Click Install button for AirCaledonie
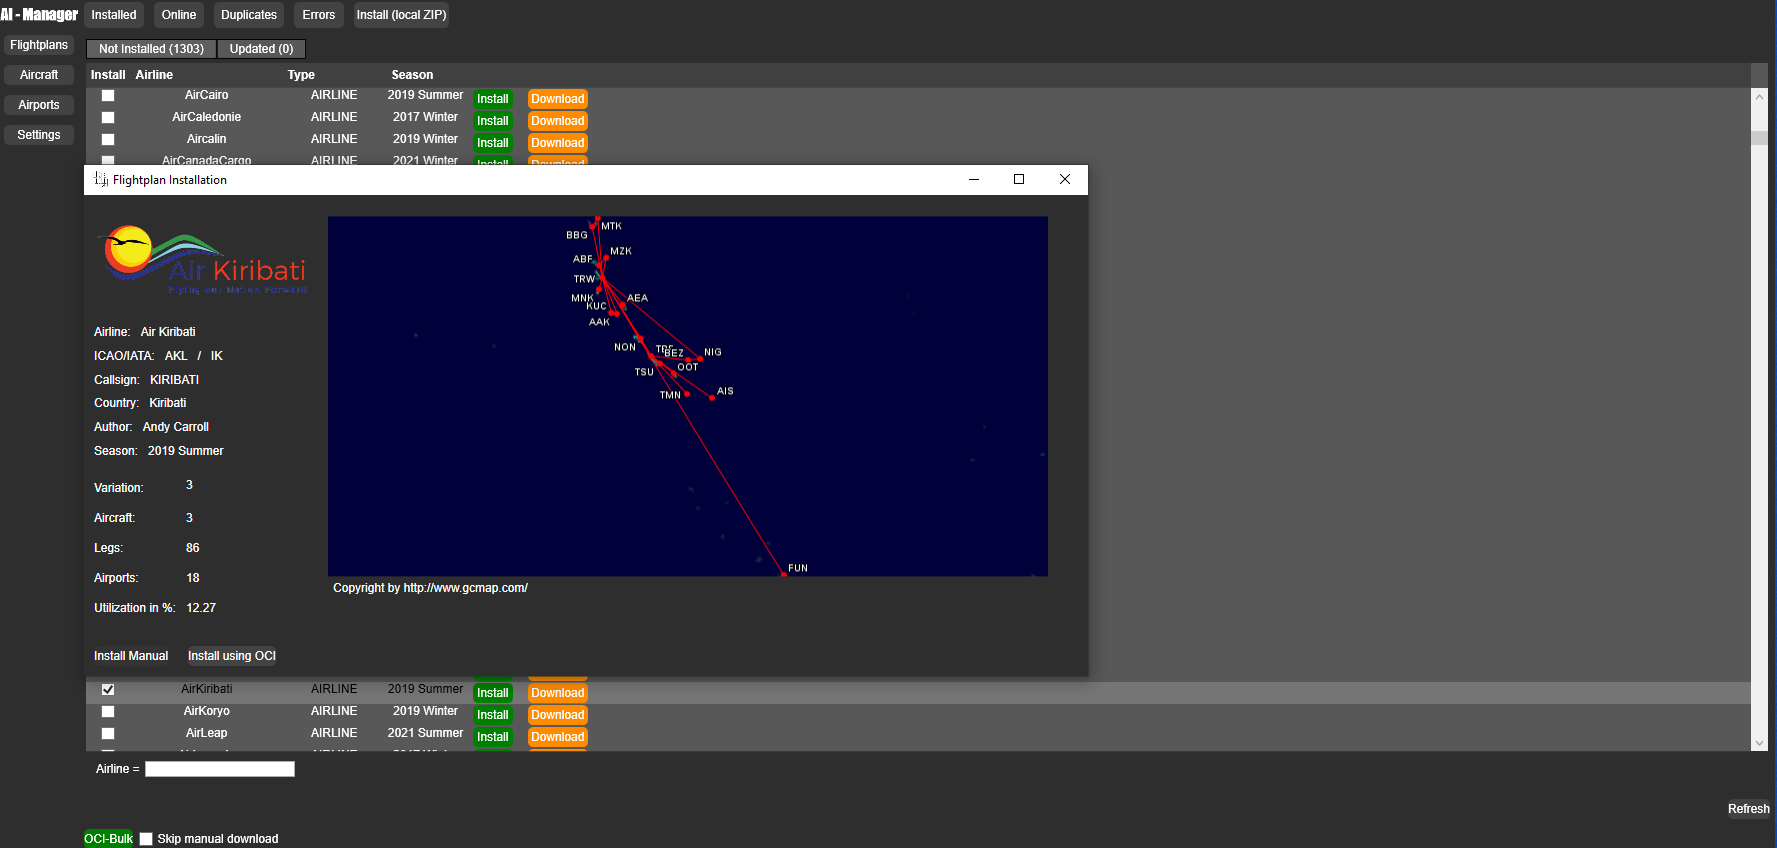 (x=493, y=121)
